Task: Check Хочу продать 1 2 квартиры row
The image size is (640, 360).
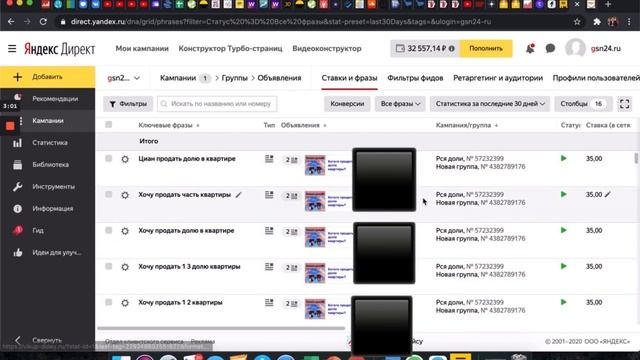Action: pyautogui.click(x=109, y=302)
